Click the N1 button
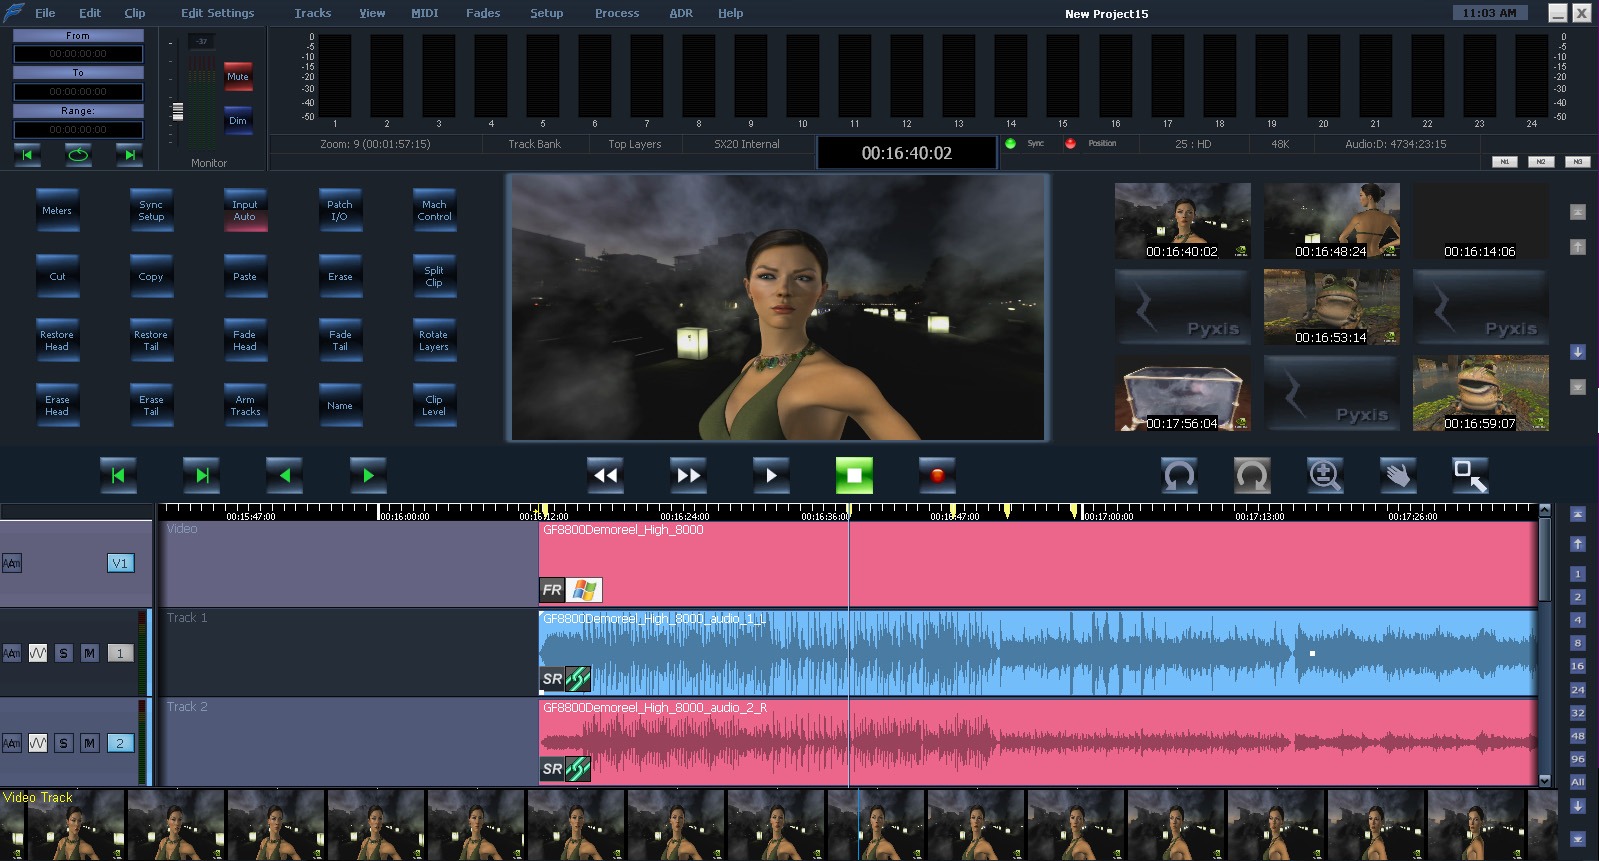Screen dimensions: 1599x861 [x=1504, y=162]
